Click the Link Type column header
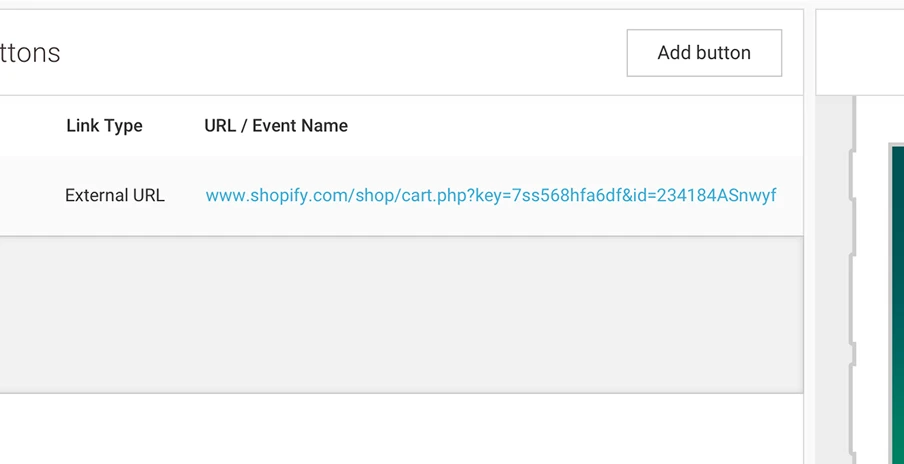This screenshot has height=464, width=904. tap(104, 126)
